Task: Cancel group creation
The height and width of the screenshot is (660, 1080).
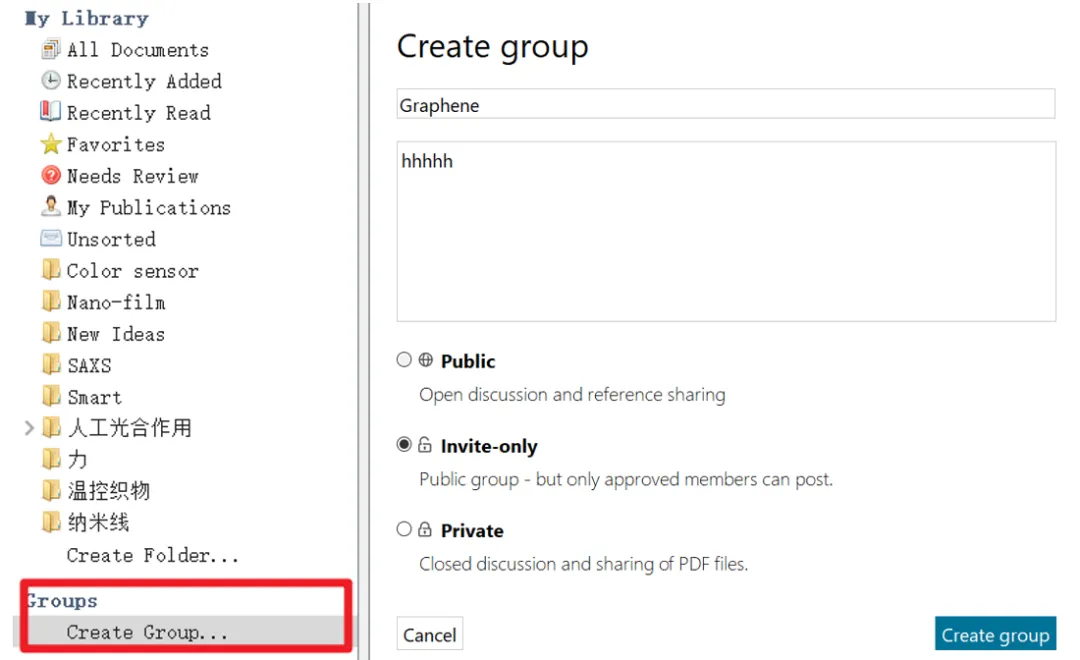Action: (x=429, y=635)
